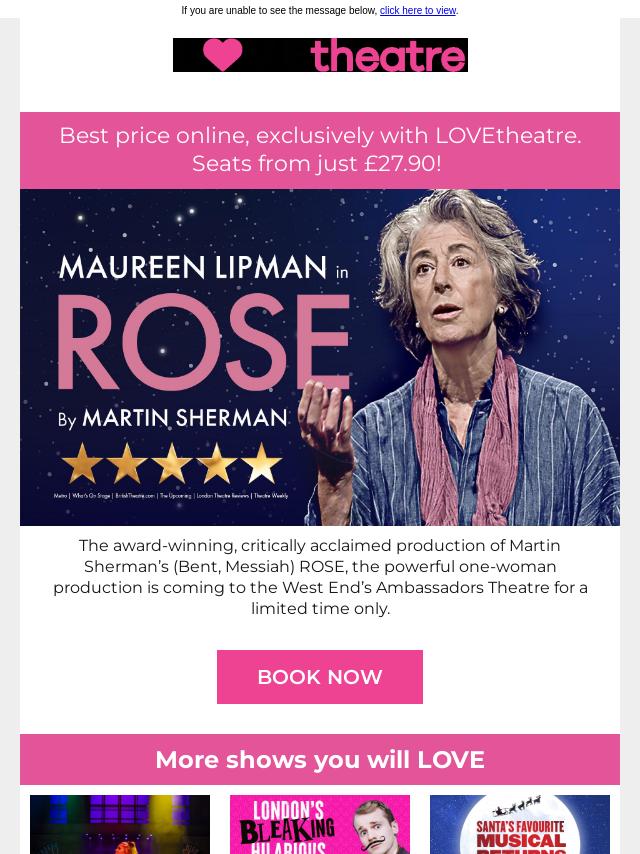The width and height of the screenshot is (640, 854).
Task: Click Maureen Lipman's face in the poster
Action: [x=455, y=283]
